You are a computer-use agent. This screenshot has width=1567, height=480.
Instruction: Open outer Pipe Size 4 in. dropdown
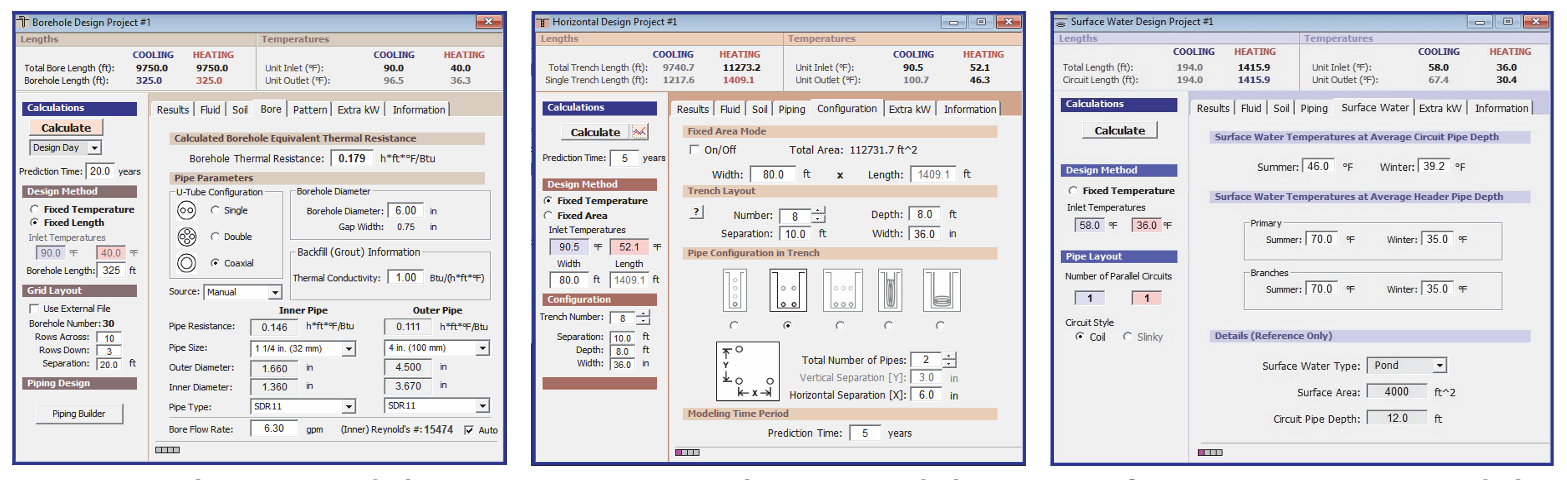(437, 348)
